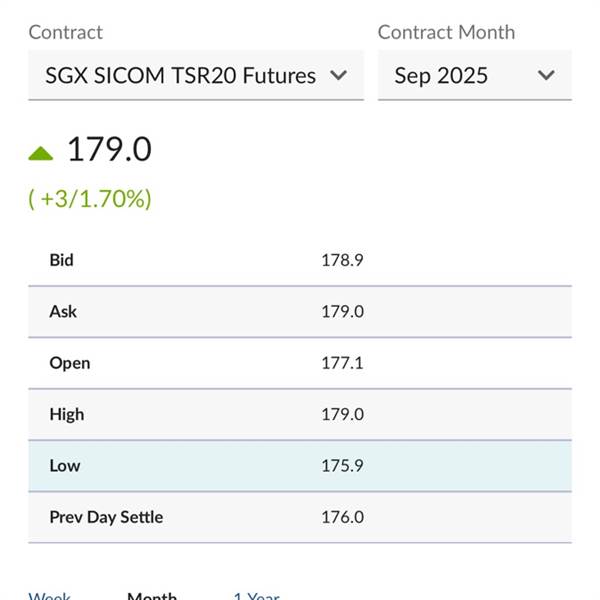600x600 pixels.
Task: Open the Contract Month dropdown chevron
Action: pos(546,75)
